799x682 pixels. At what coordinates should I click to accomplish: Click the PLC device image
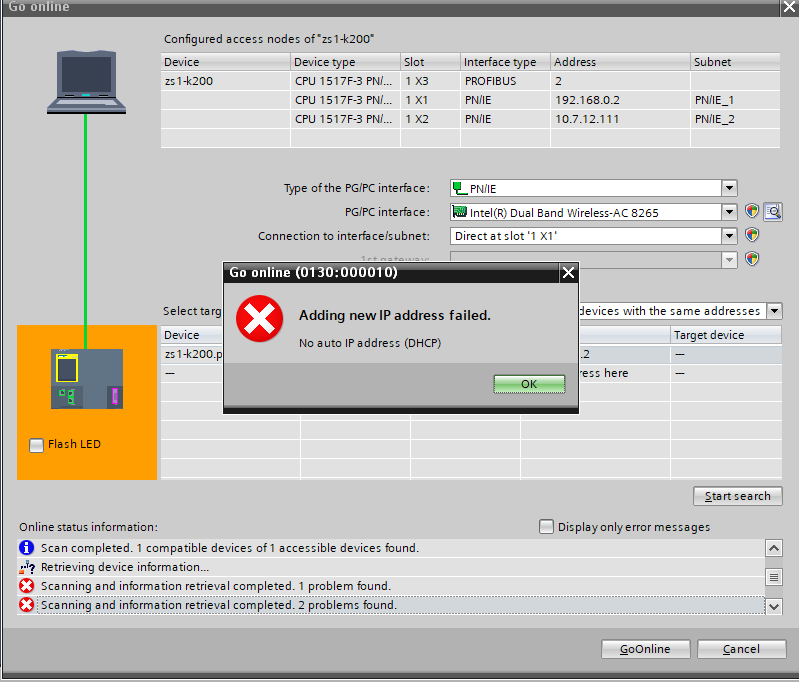87,379
